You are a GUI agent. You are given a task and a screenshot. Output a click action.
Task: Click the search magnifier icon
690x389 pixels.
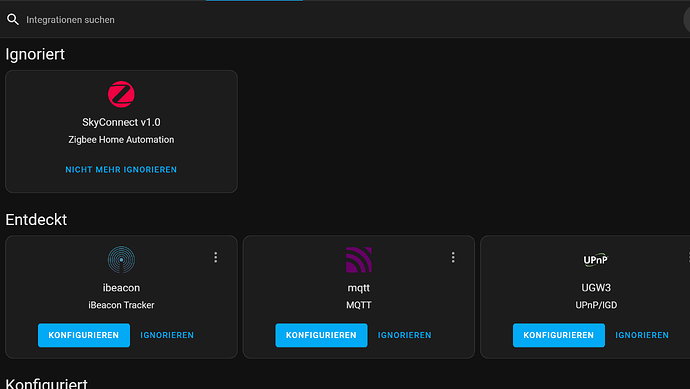(x=13, y=19)
